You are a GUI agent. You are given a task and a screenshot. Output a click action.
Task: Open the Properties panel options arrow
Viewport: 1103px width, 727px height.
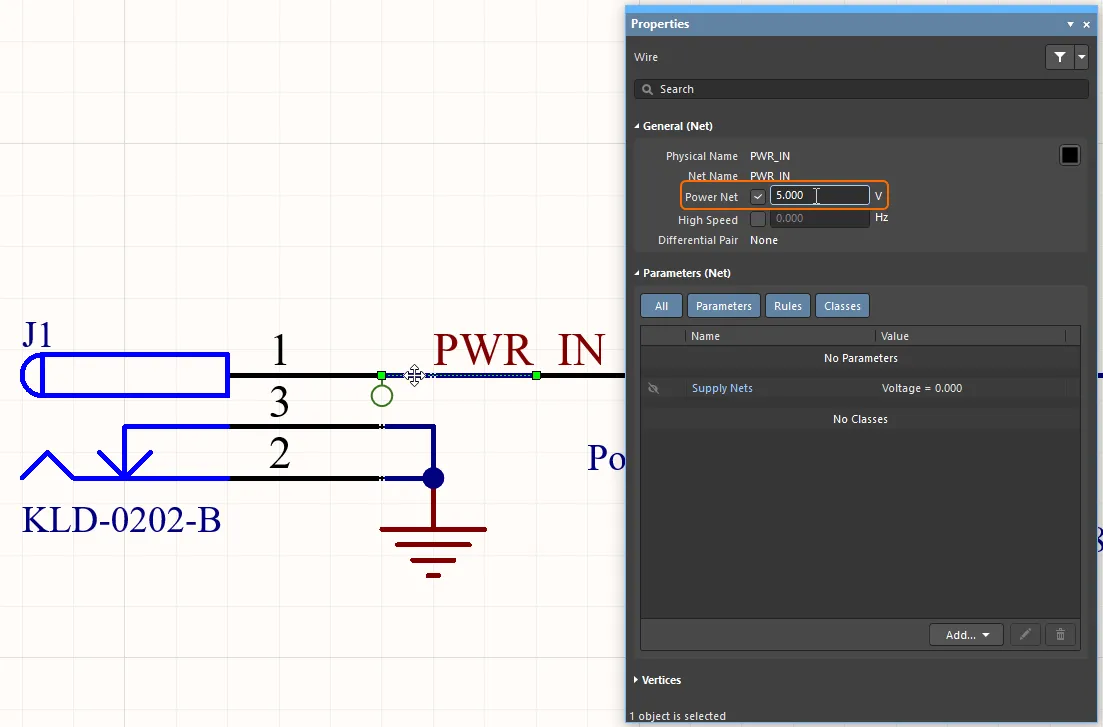click(1070, 24)
